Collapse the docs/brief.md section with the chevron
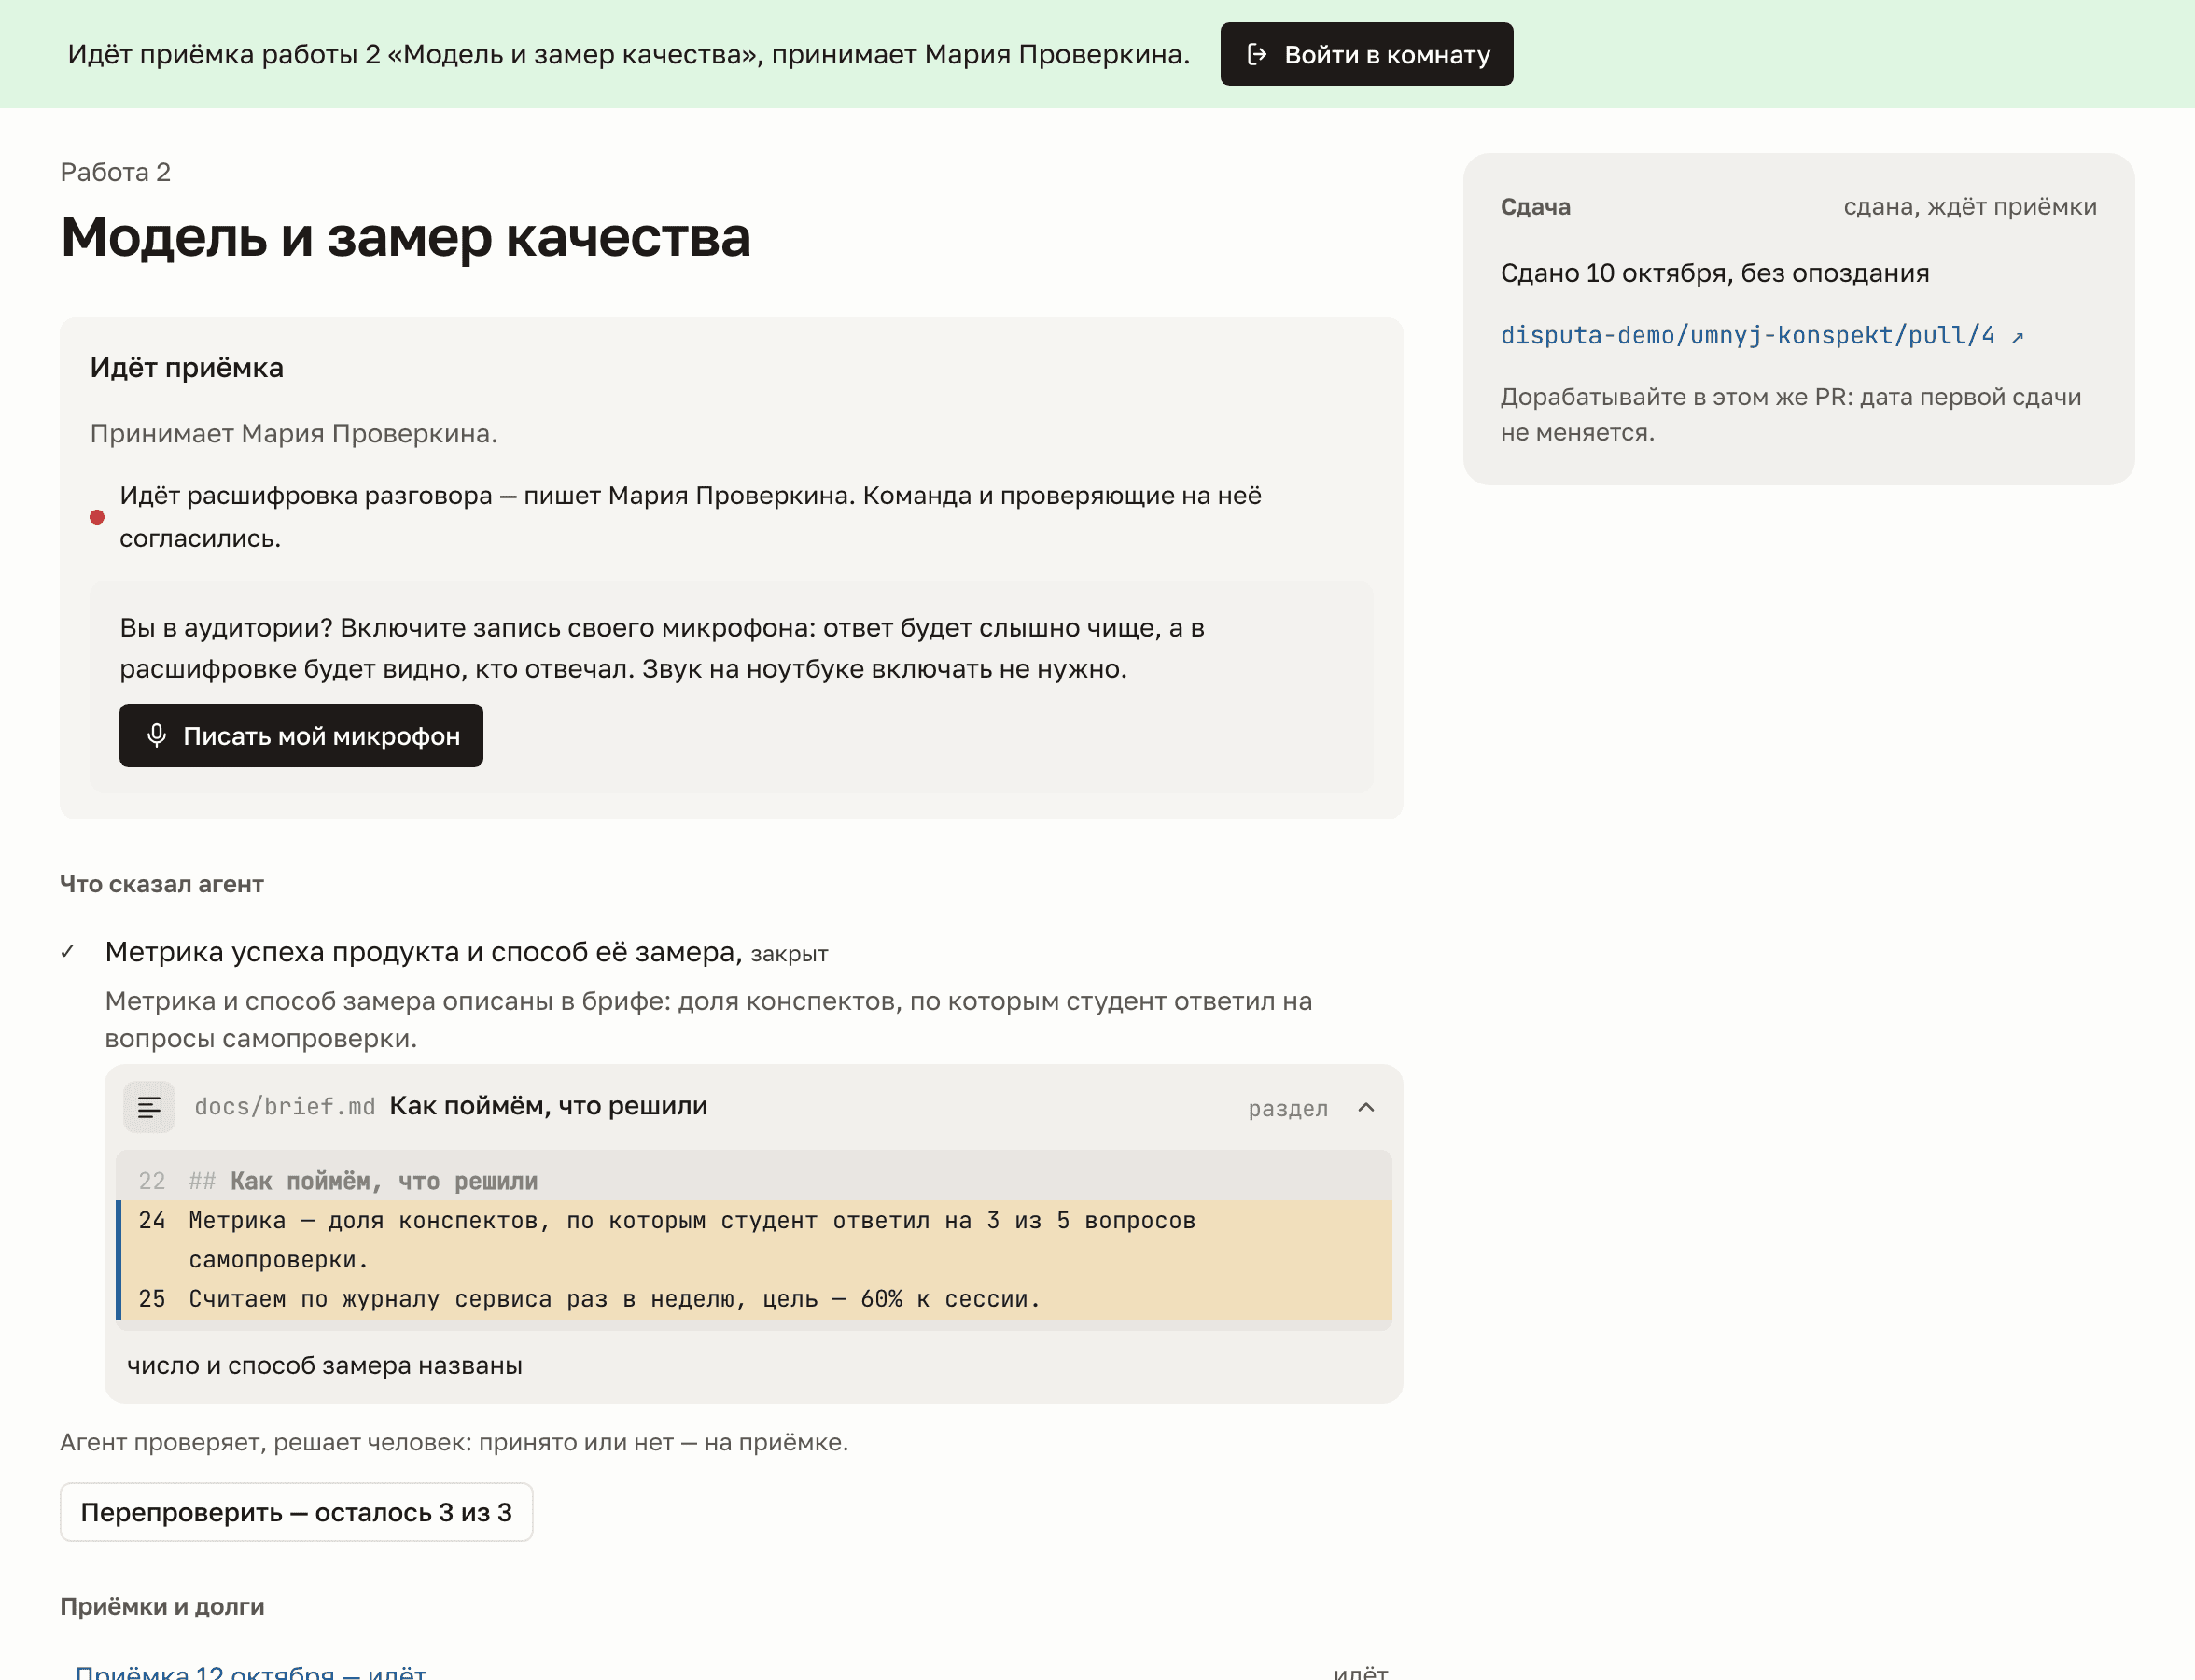This screenshot has height=1680, width=2195. pyautogui.click(x=1366, y=1107)
